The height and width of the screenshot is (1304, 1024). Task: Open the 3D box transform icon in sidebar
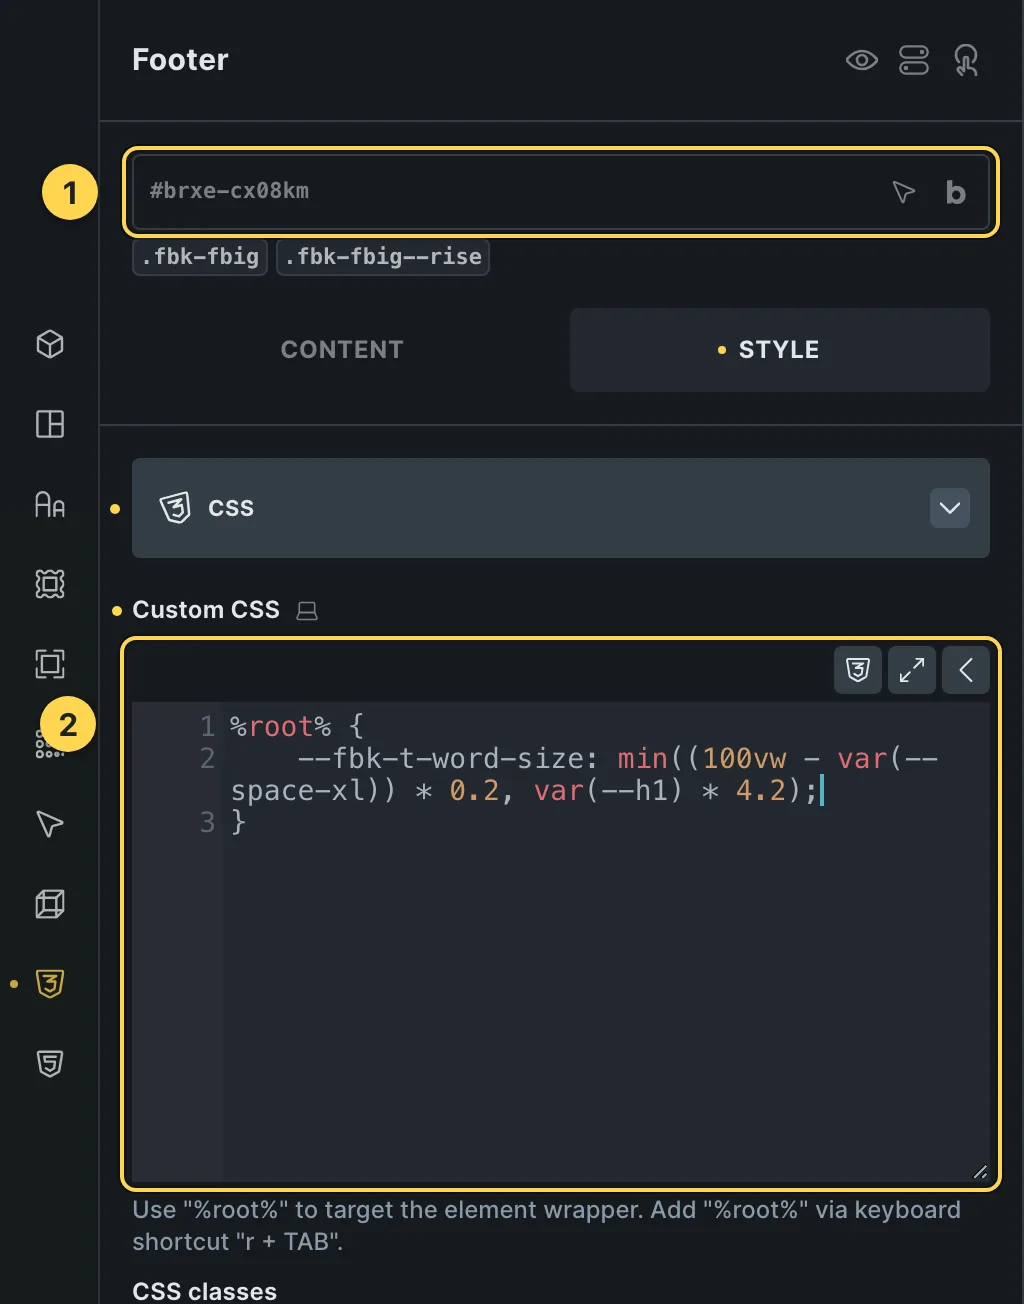coord(50,904)
